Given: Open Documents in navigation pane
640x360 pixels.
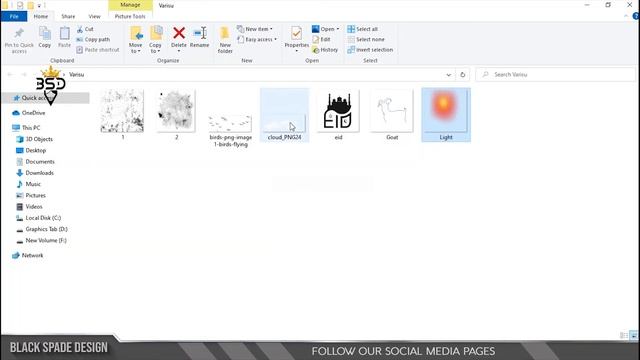Looking at the screenshot, I should click(36, 162).
